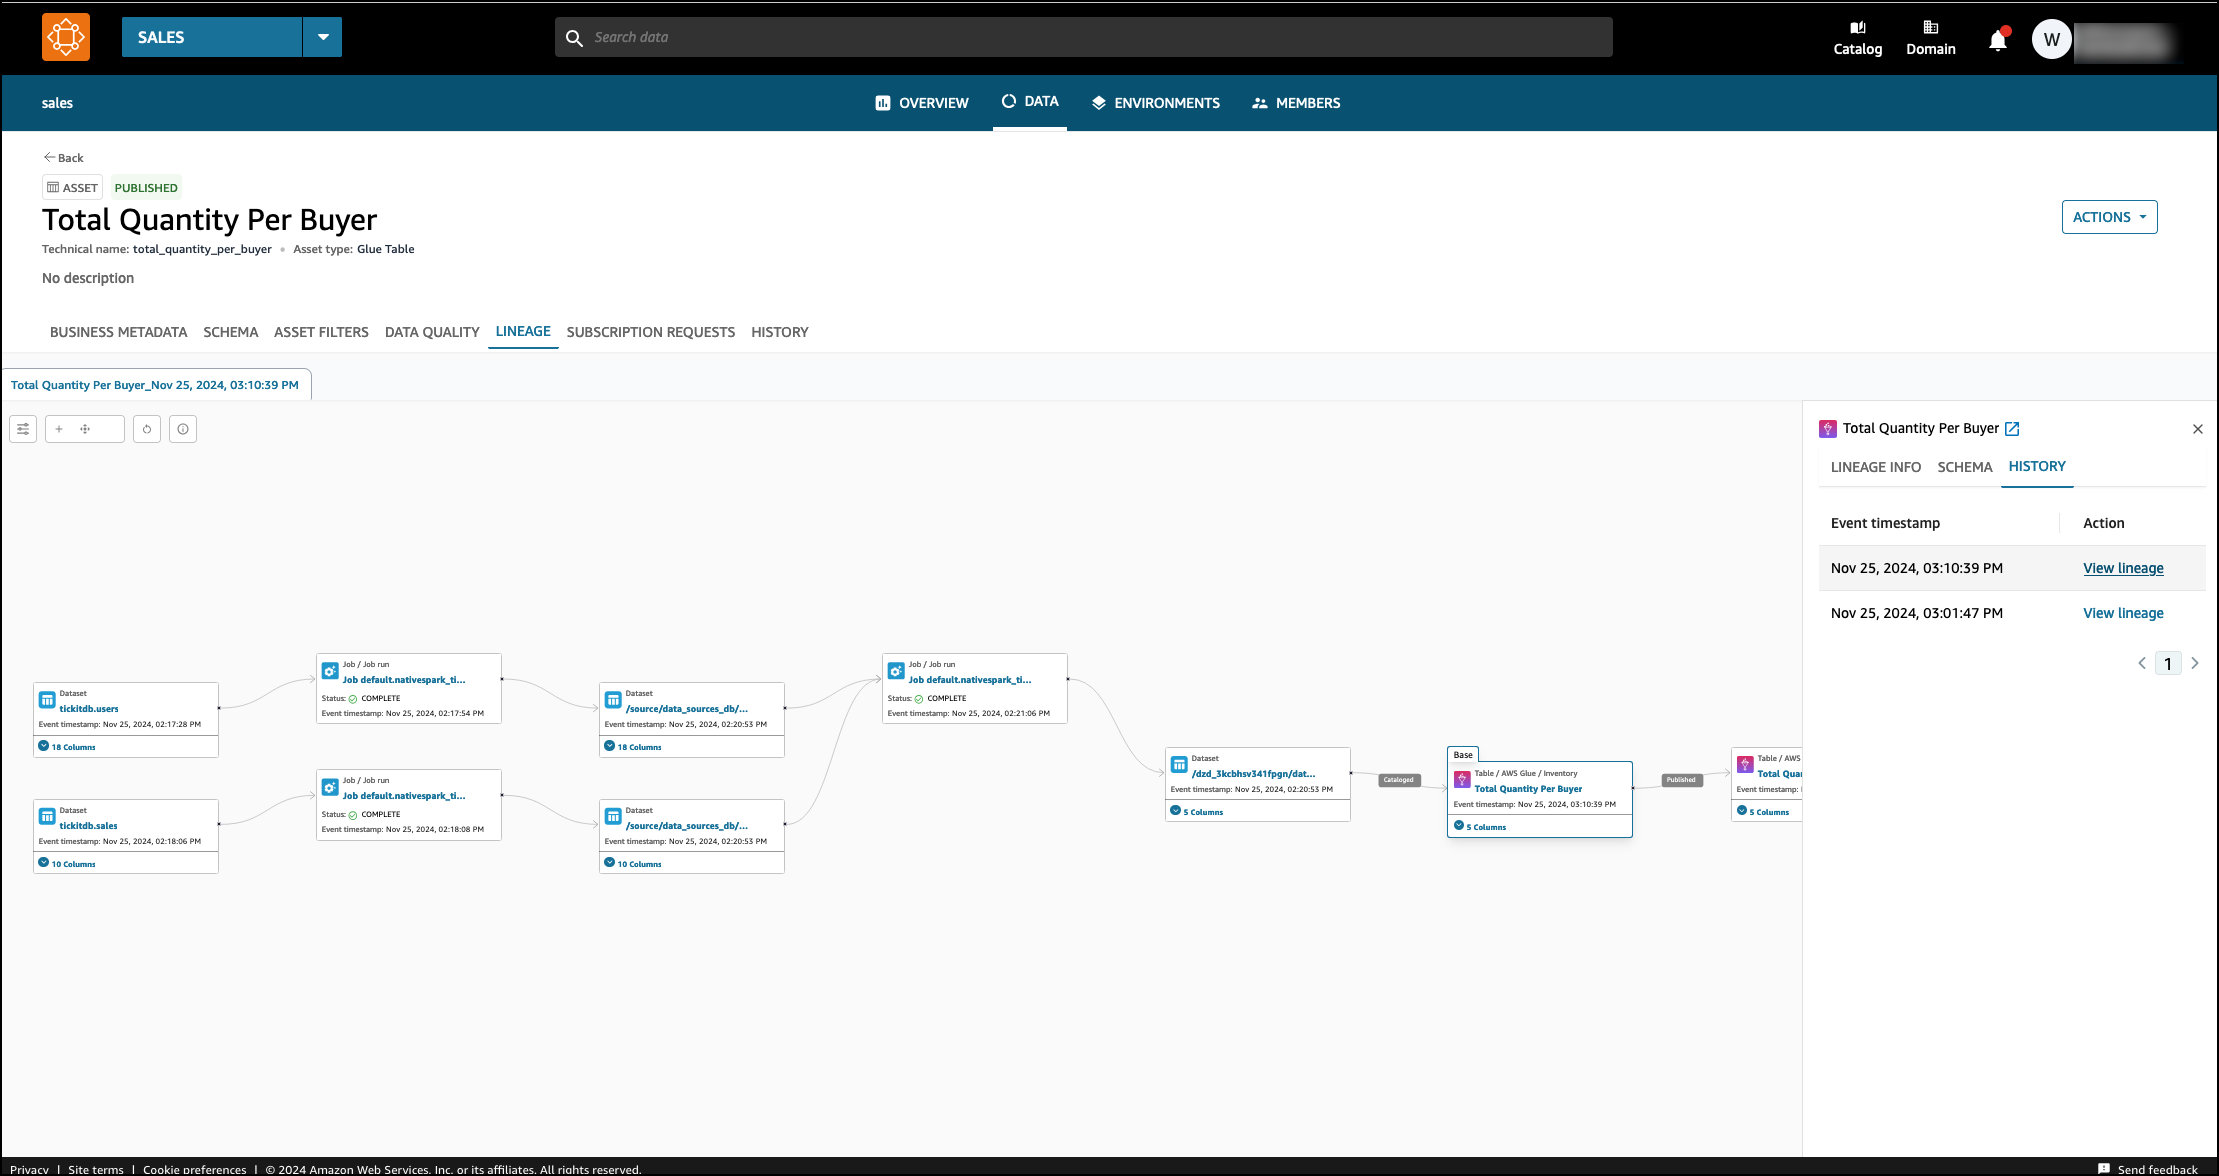Image resolution: width=2219 pixels, height=1176 pixels.
Task: Click the zoom in plus icon
Action: pyautogui.click(x=59, y=429)
